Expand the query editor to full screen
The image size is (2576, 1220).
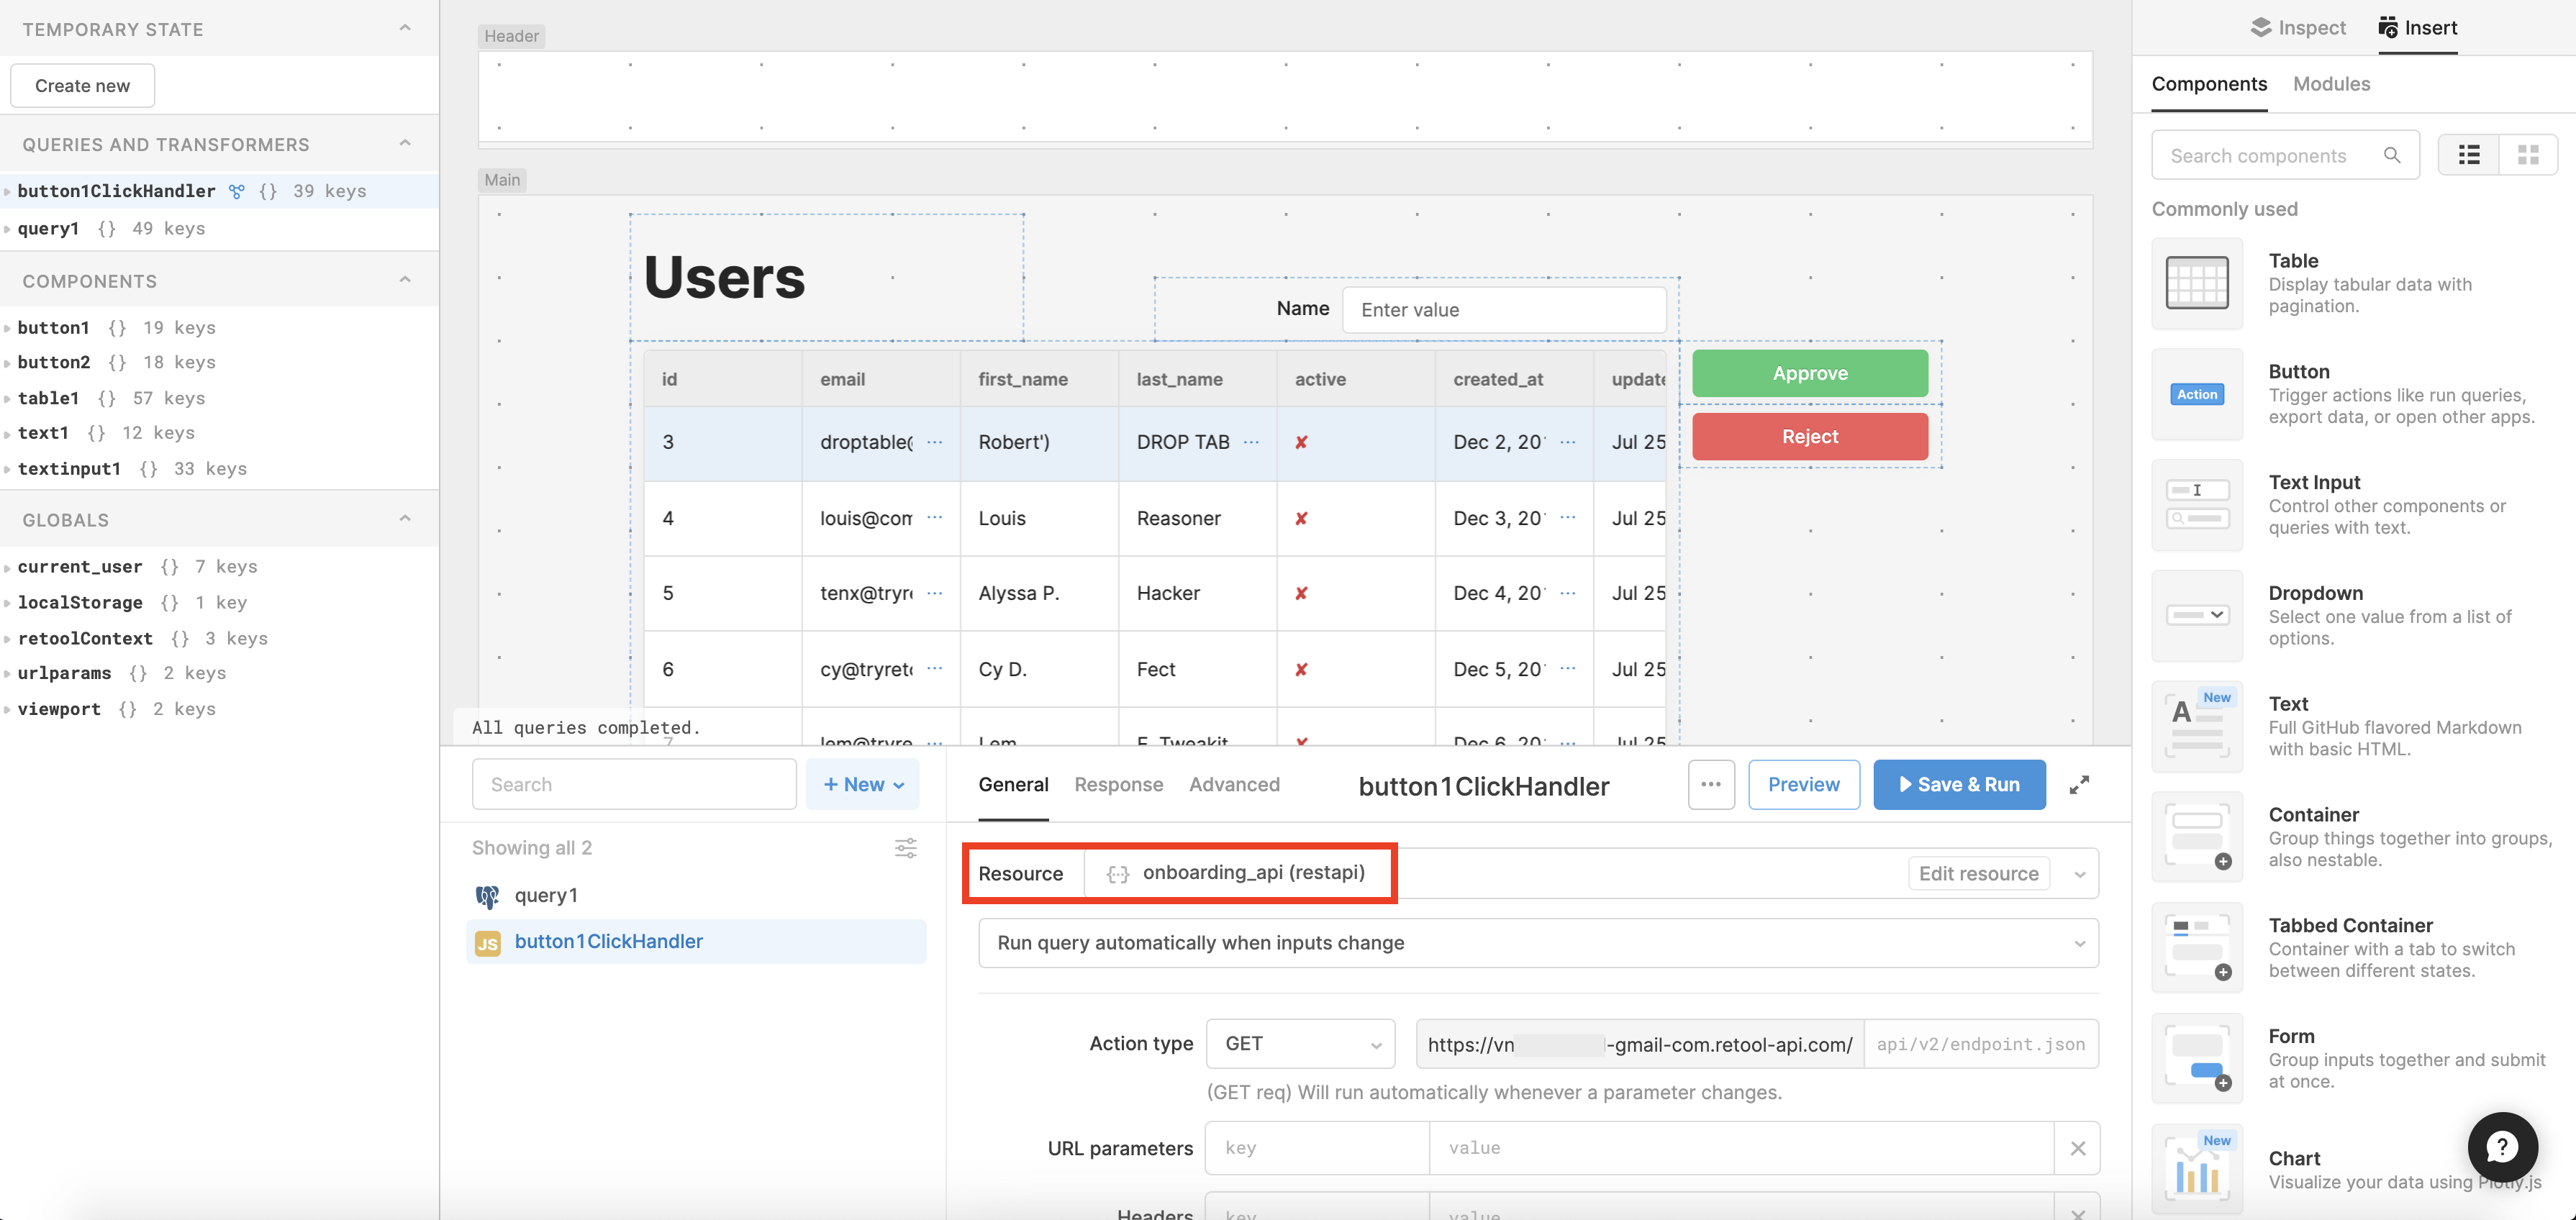pyautogui.click(x=2079, y=785)
